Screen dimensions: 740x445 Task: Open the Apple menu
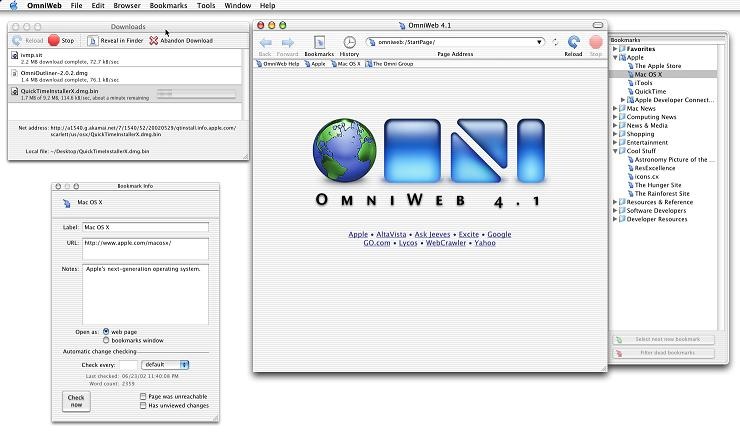point(13,6)
